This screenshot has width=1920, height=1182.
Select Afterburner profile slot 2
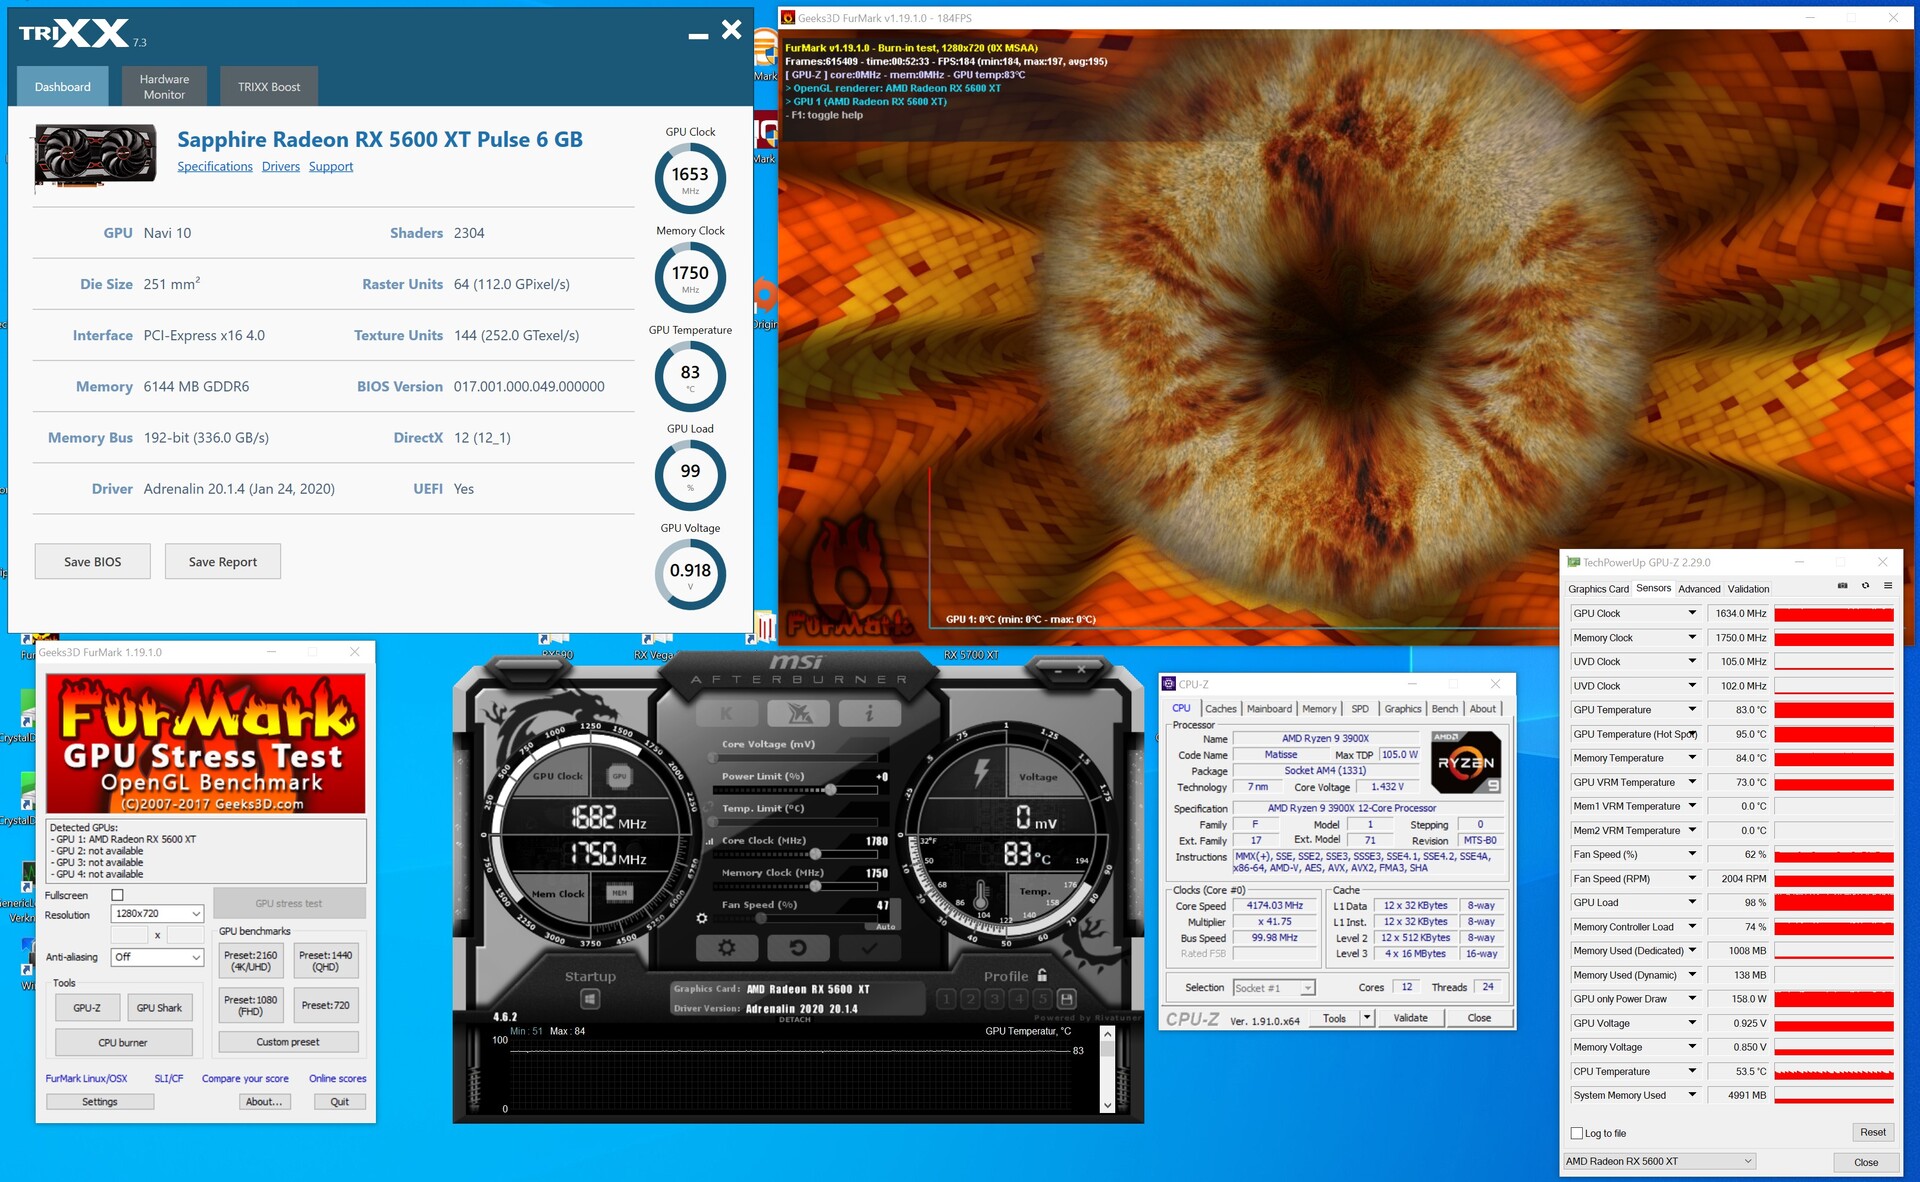[970, 999]
